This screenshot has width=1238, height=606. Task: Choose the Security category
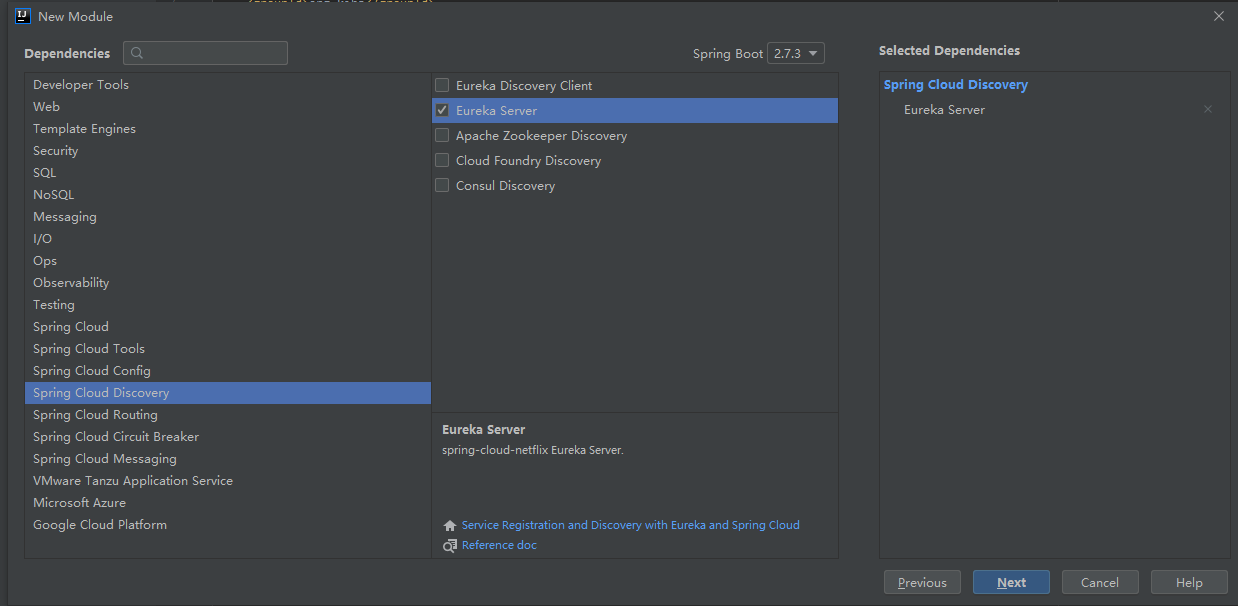click(228, 151)
